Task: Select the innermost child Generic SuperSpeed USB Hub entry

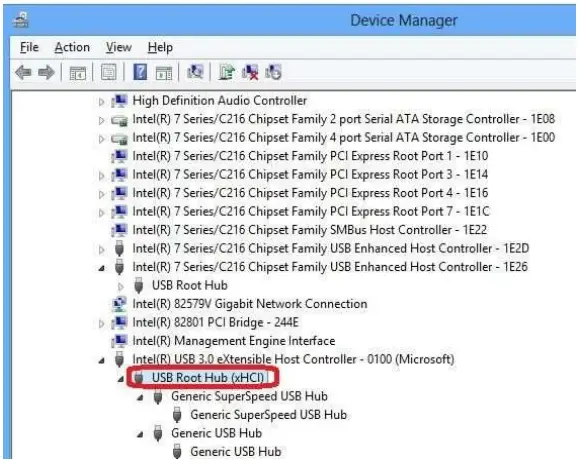Action: pyautogui.click(x=269, y=415)
